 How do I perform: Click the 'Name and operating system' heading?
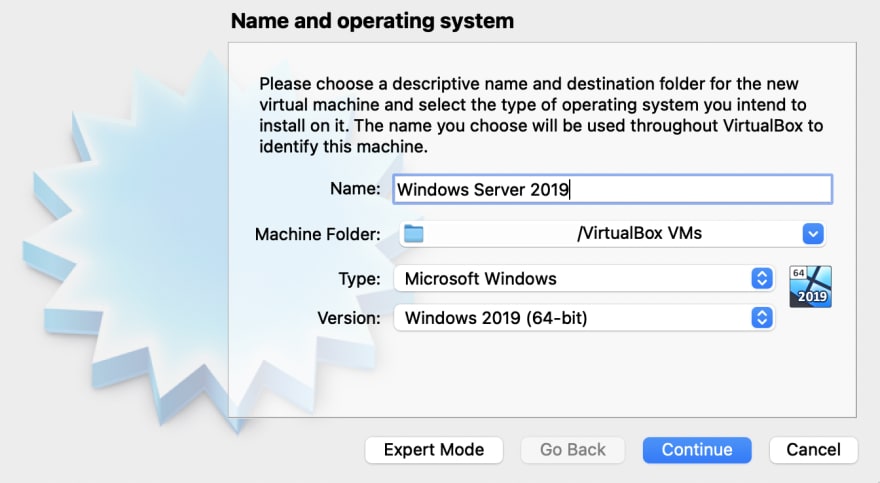click(x=372, y=21)
